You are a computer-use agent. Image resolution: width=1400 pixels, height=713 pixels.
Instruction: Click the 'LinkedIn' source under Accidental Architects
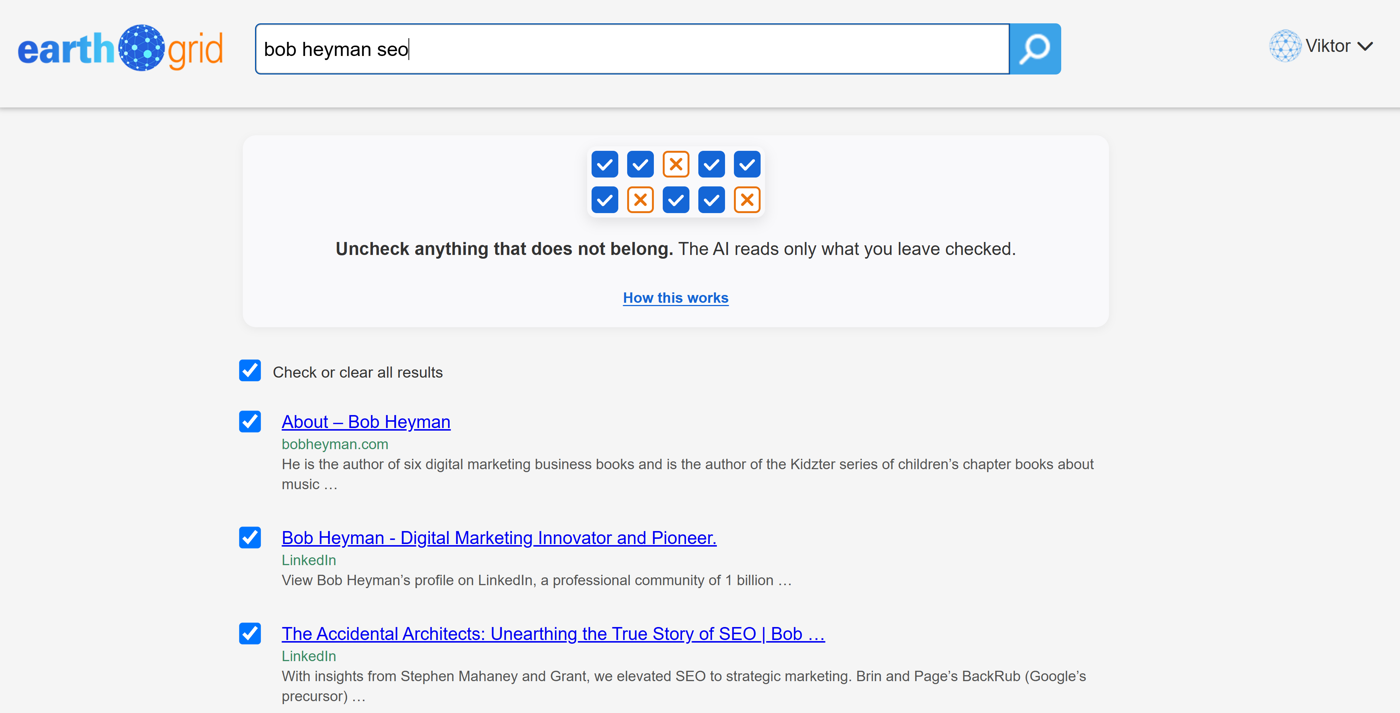click(309, 656)
